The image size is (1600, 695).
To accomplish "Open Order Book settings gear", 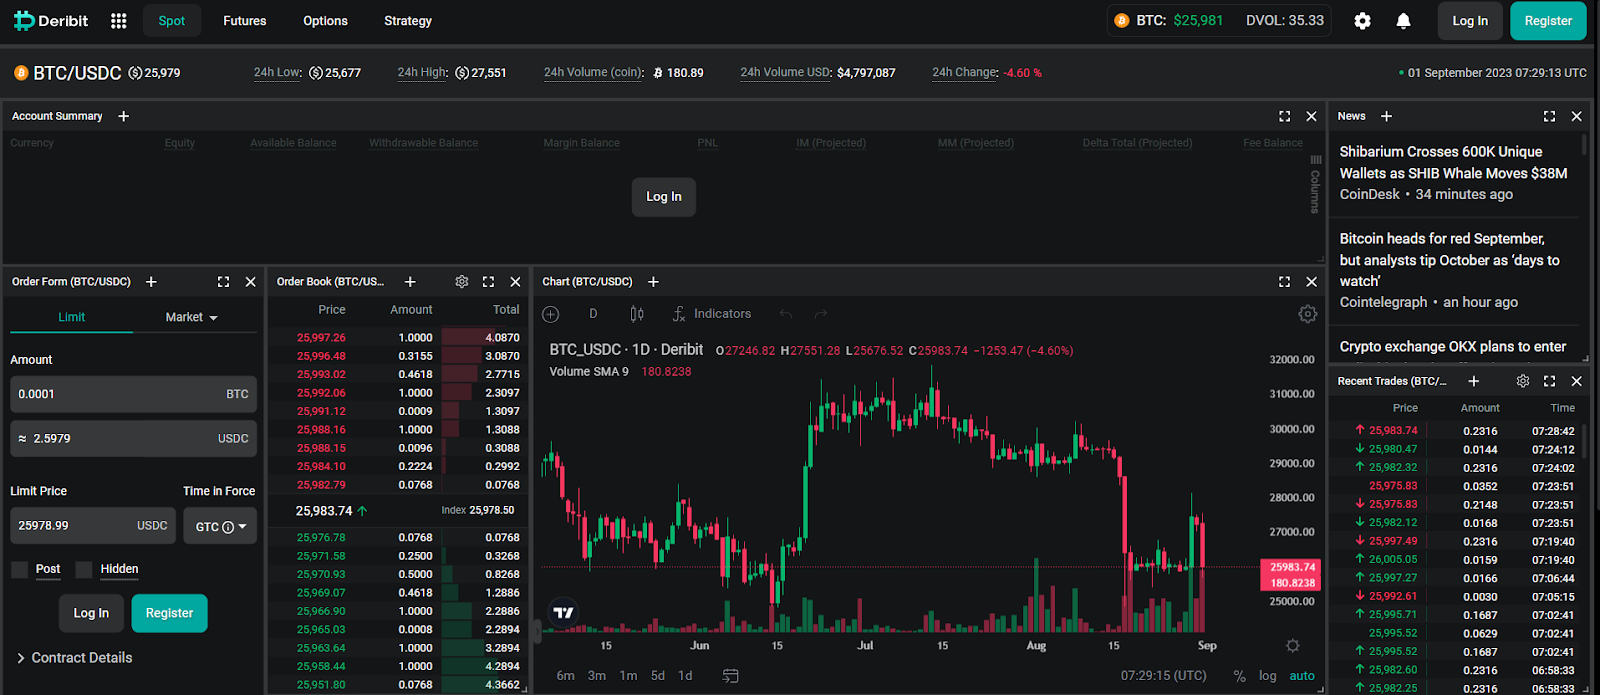I will 461,282.
